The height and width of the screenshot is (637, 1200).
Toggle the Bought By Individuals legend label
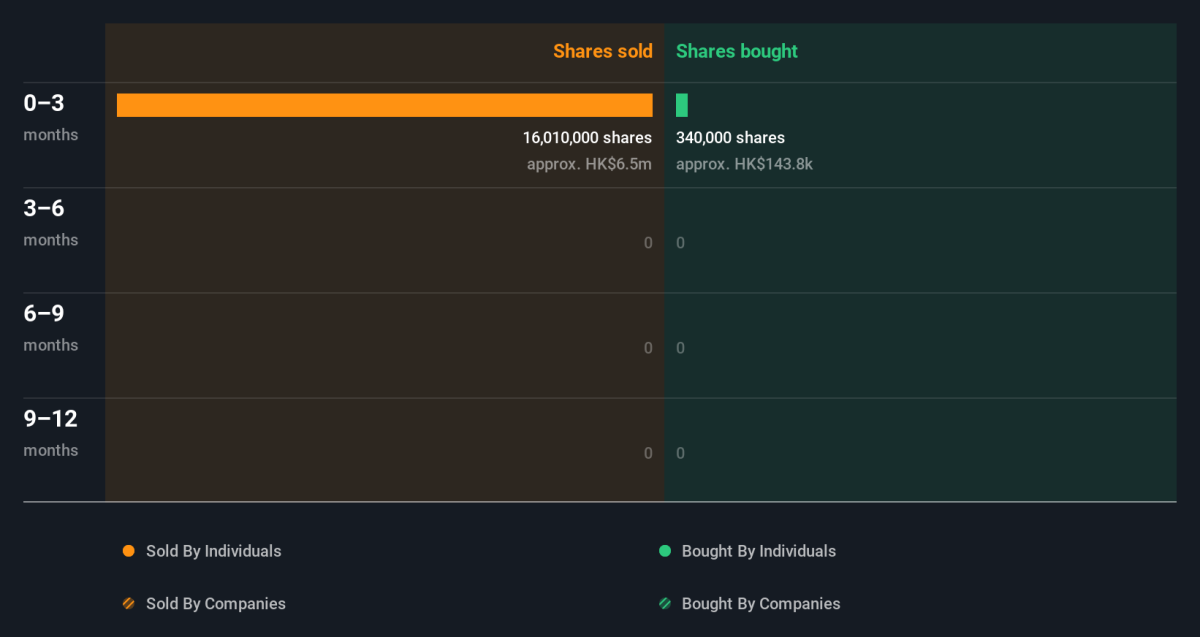pyautogui.click(x=759, y=551)
